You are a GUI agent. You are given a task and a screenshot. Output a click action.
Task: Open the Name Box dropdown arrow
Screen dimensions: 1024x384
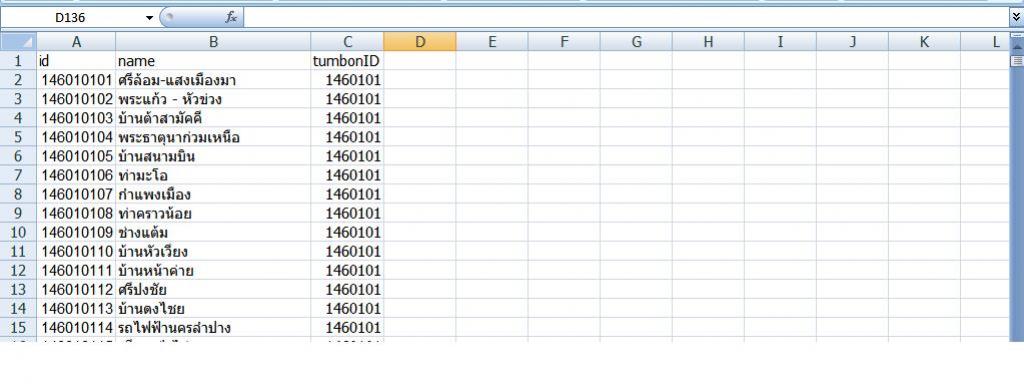pos(150,18)
